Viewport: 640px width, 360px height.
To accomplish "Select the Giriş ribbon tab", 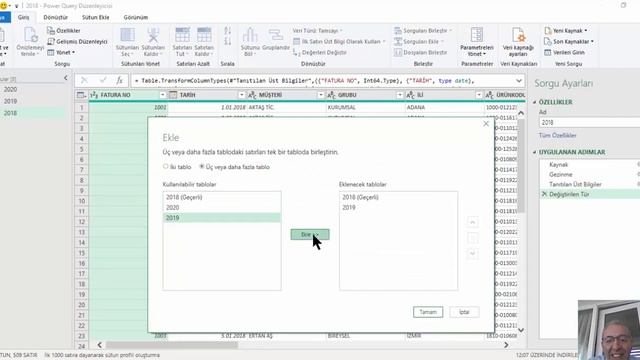I will coord(23,18).
